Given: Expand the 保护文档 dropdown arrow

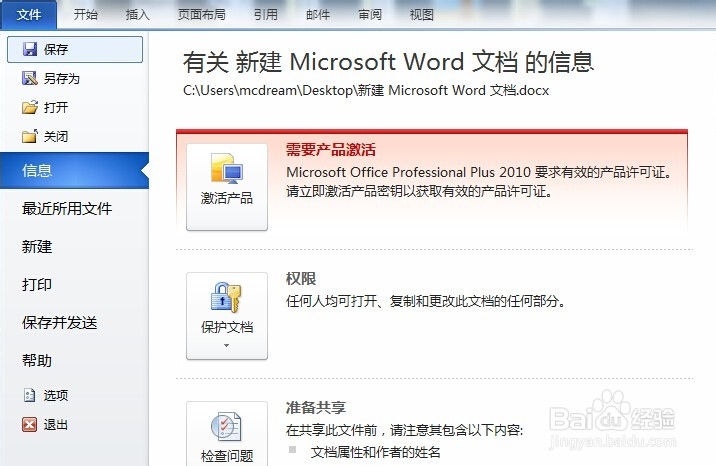Looking at the screenshot, I should pos(226,346).
